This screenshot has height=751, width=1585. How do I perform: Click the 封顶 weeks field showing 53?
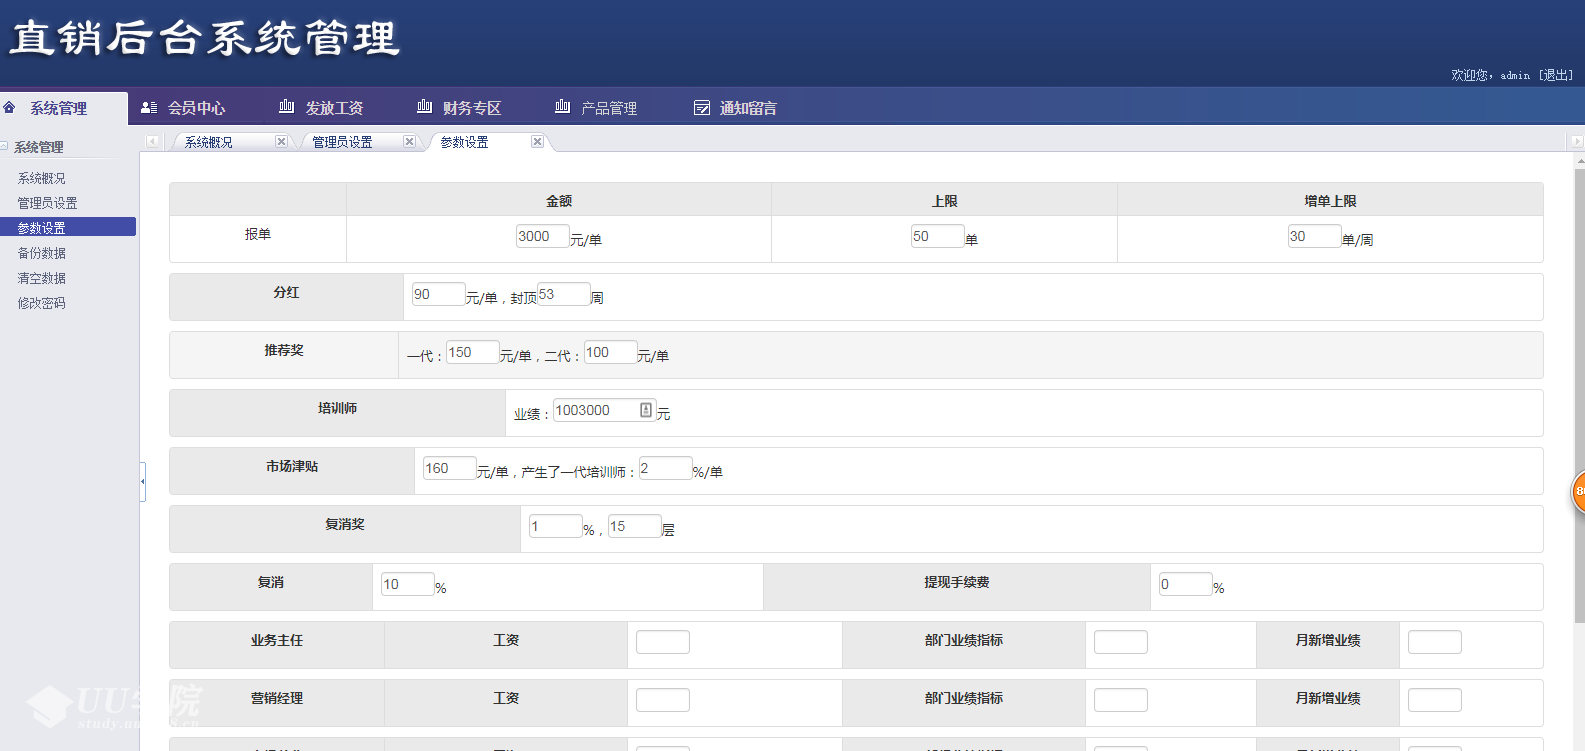coord(563,294)
